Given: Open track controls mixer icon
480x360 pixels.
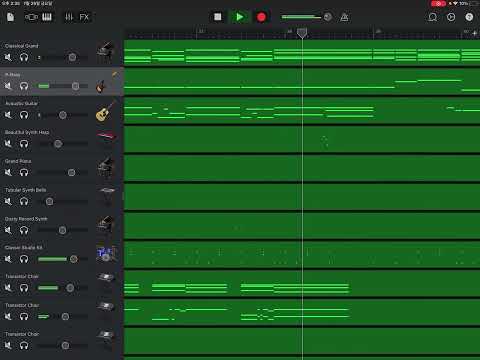Looking at the screenshot, I should 69,17.
